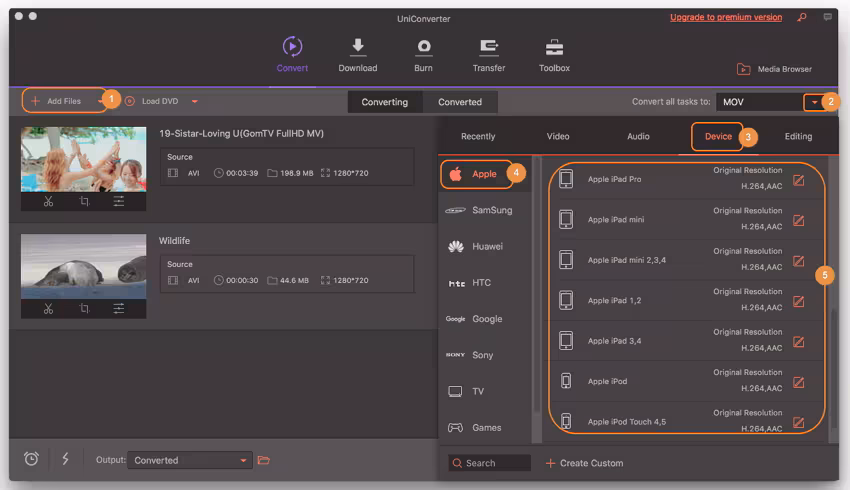Screen dimensions: 850x490
Task: Edit settings for Apple iPad mini 2,3,4
Action: tap(799, 261)
